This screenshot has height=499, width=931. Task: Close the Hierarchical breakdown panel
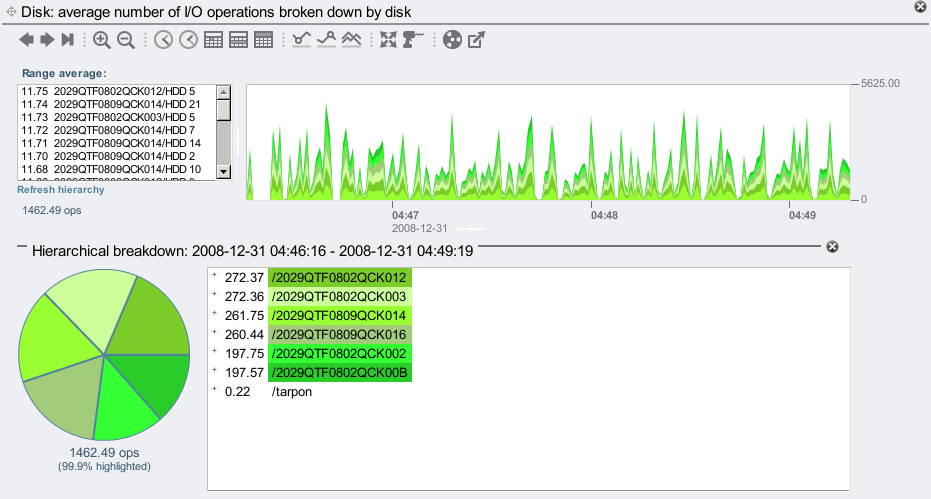832,247
